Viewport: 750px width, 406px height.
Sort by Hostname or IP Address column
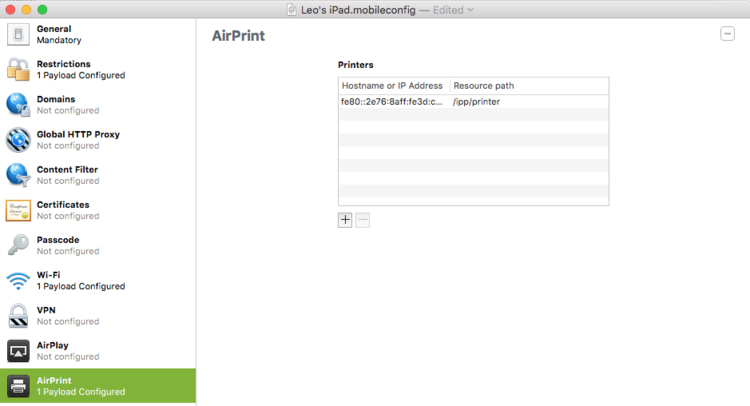(x=394, y=86)
